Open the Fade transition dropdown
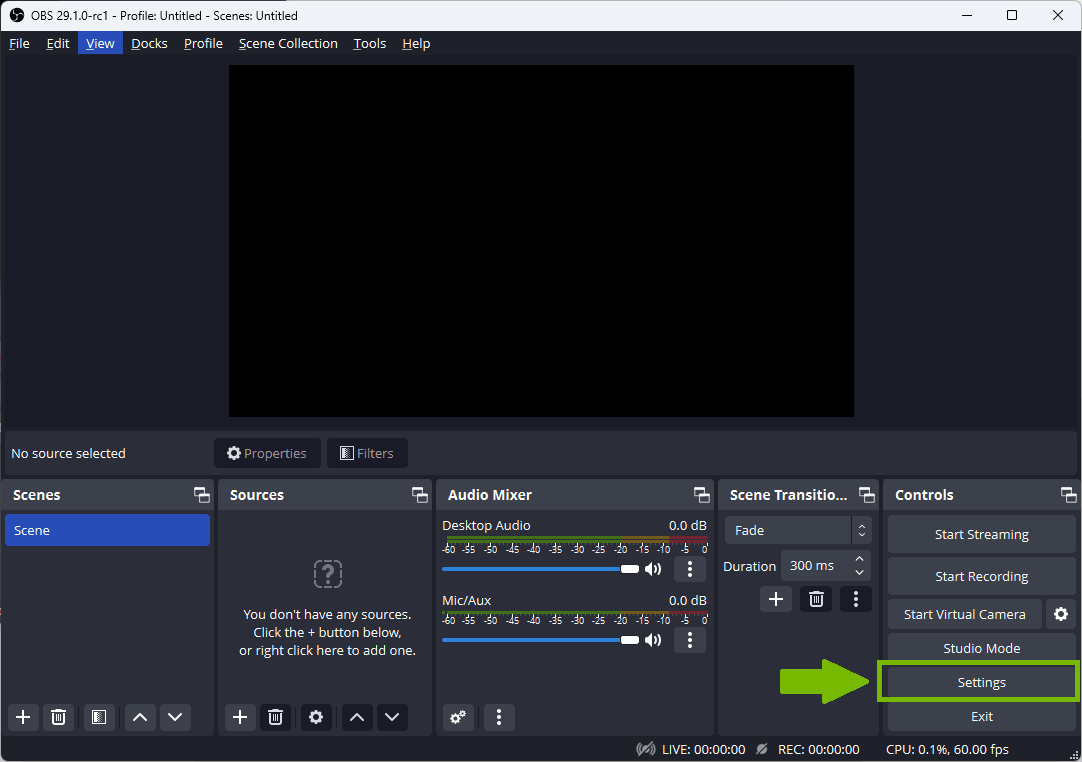1082x762 pixels. 798,530
